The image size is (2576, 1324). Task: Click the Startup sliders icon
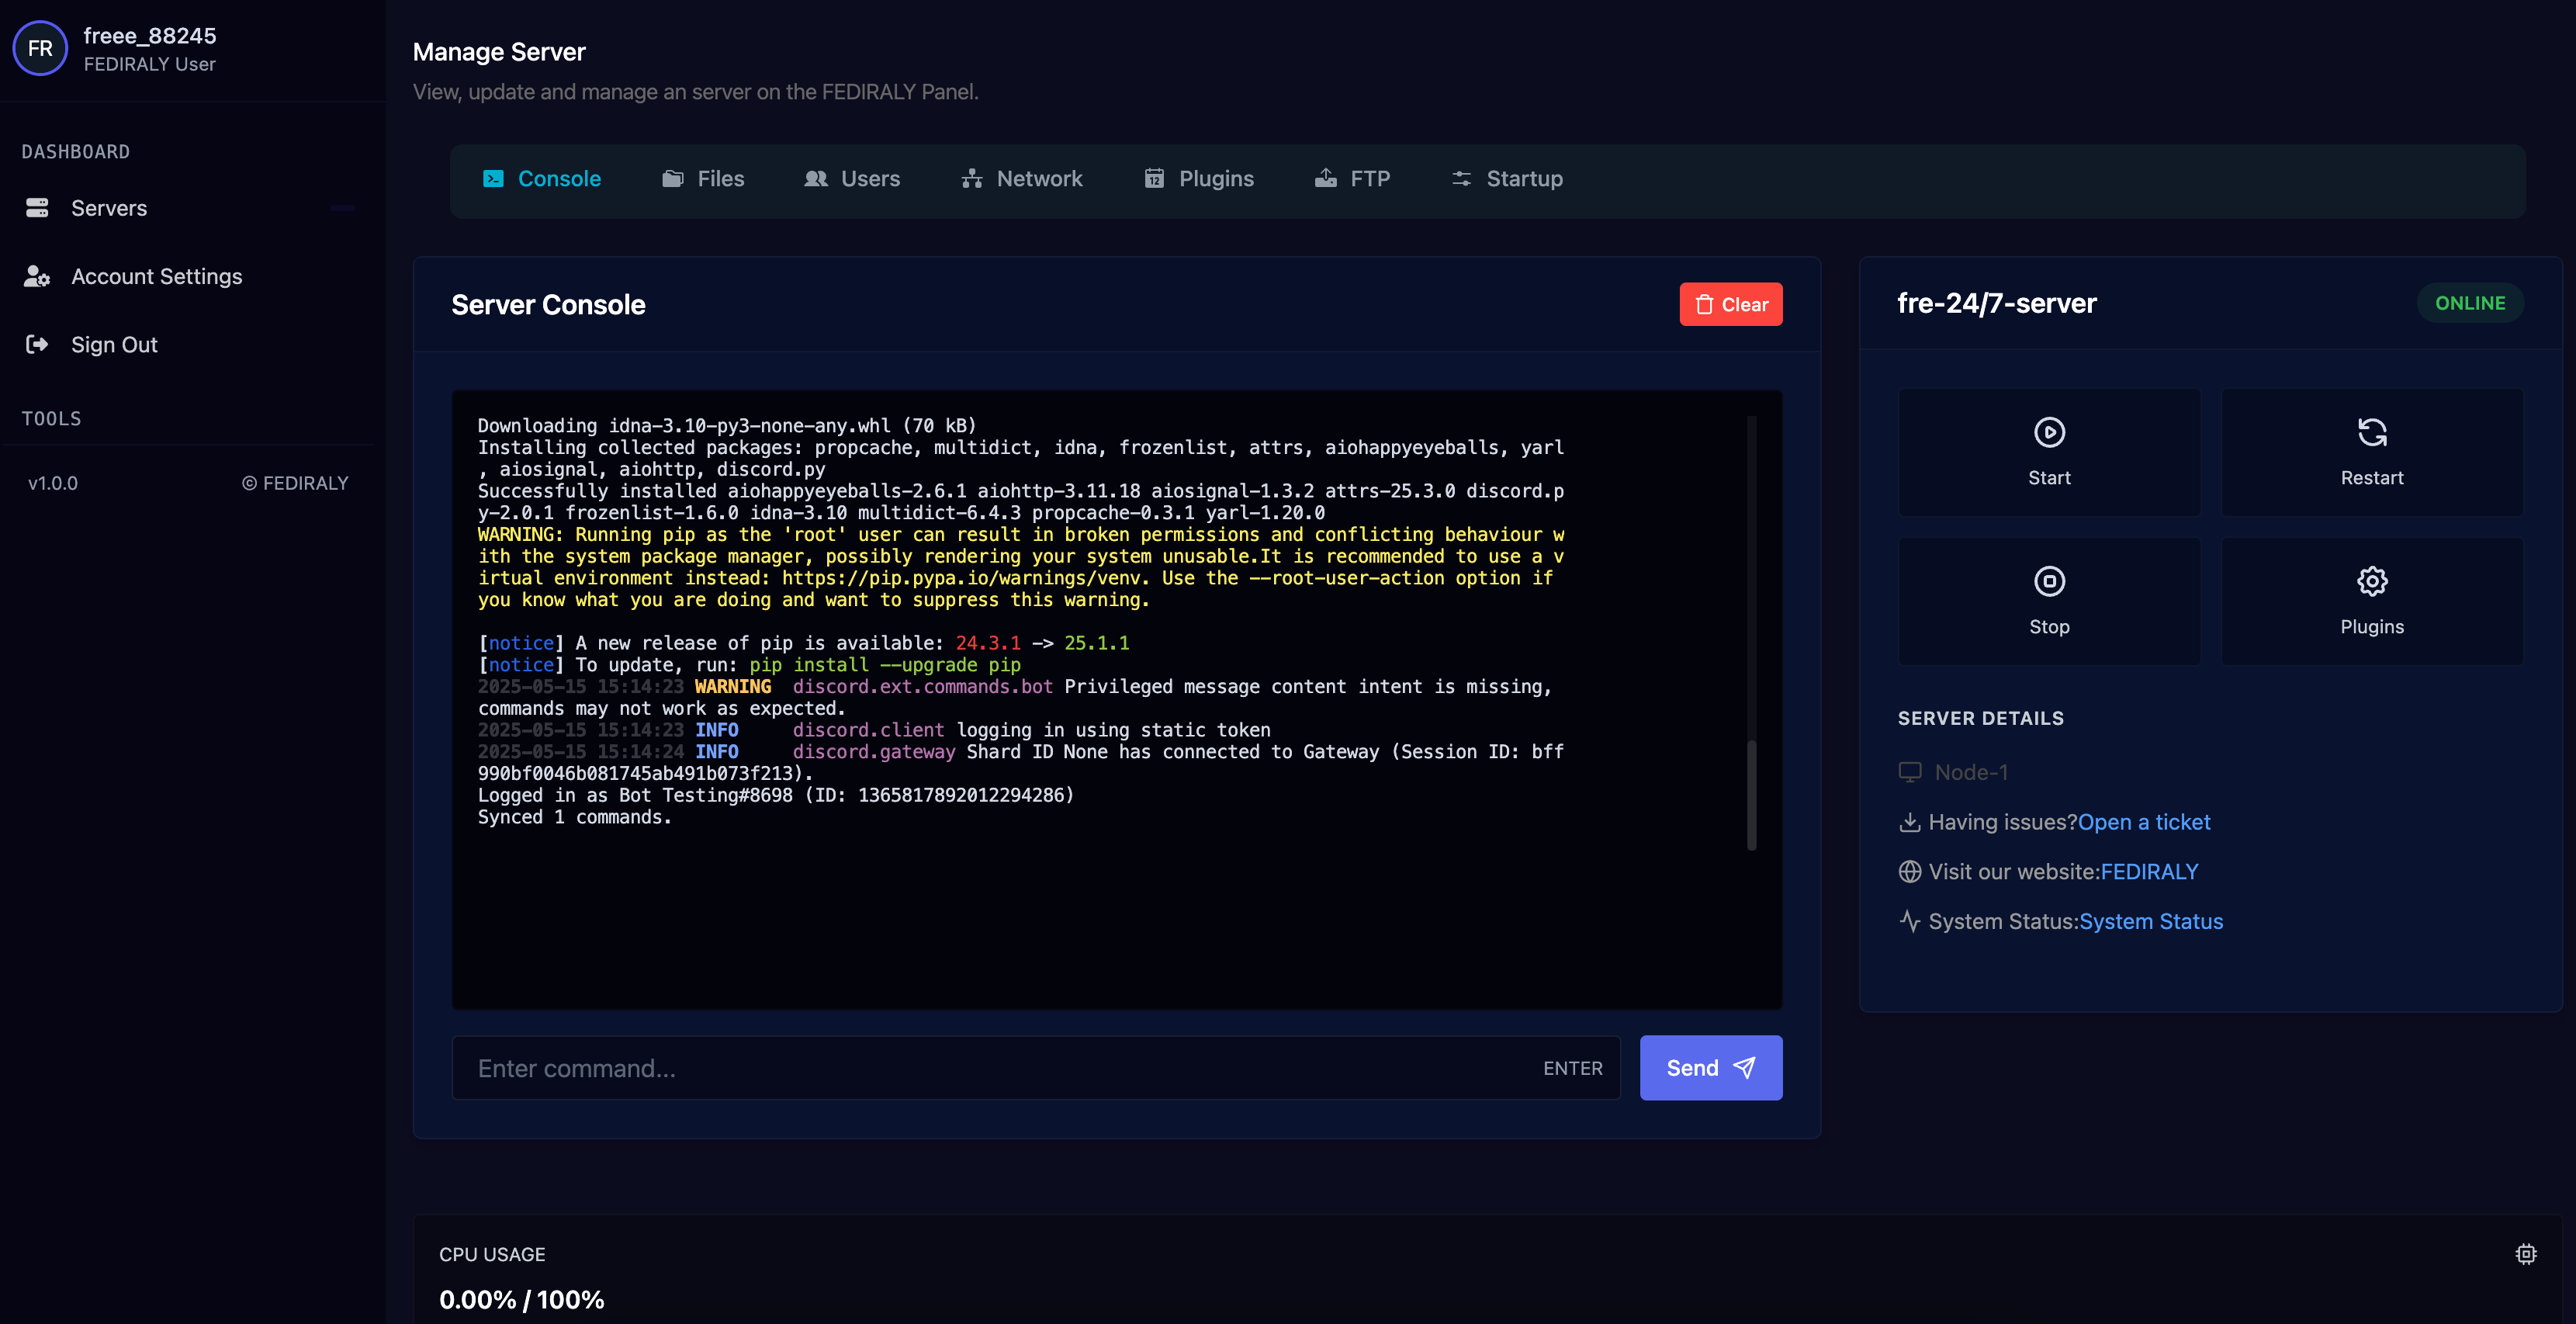(x=1462, y=179)
